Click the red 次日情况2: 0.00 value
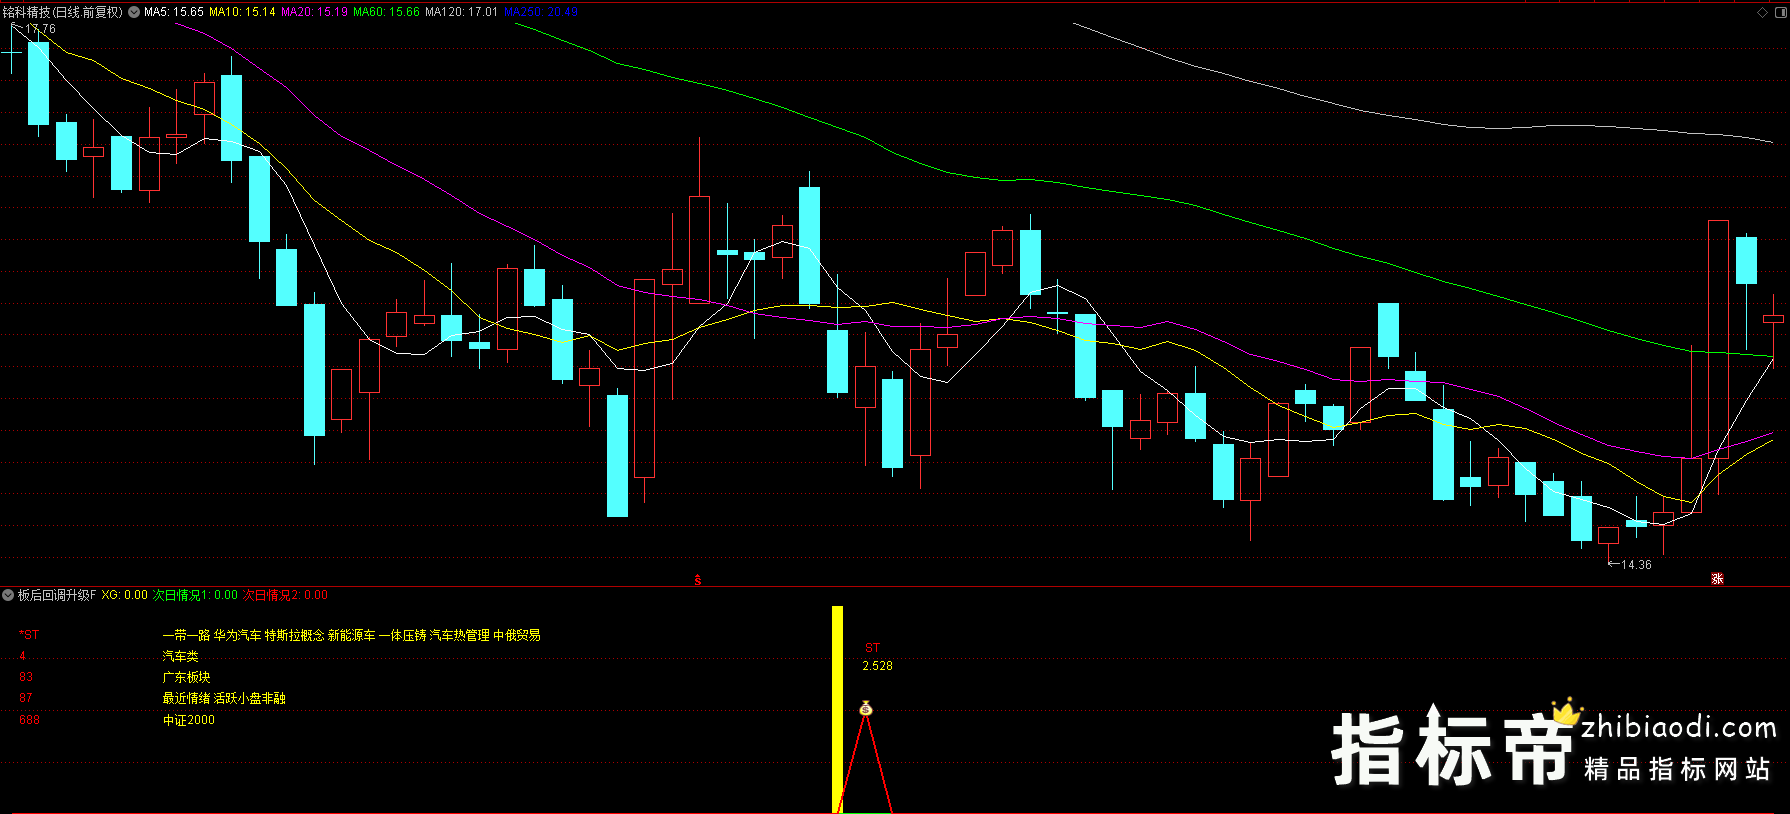1790x814 pixels. tap(285, 595)
